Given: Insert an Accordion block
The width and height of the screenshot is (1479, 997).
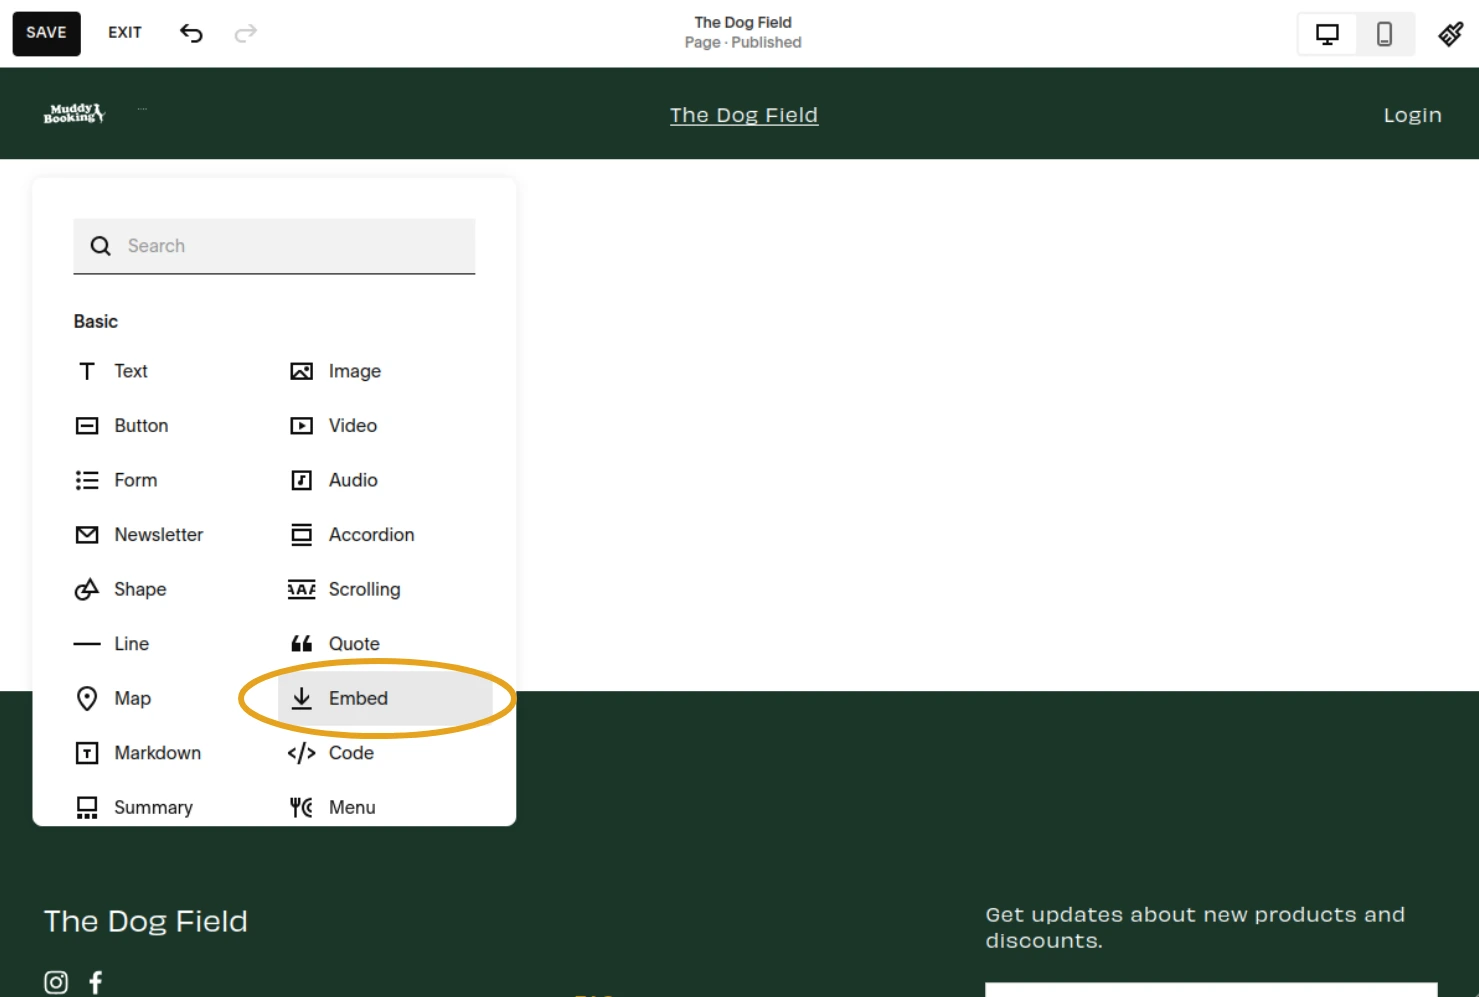Looking at the screenshot, I should tap(371, 534).
